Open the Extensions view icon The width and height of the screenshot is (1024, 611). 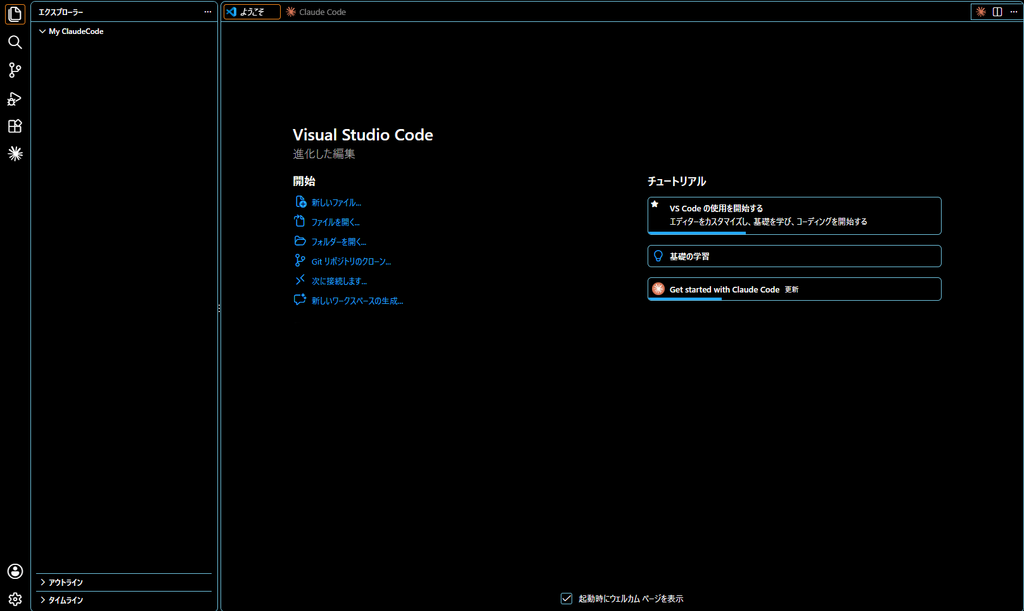(15, 126)
